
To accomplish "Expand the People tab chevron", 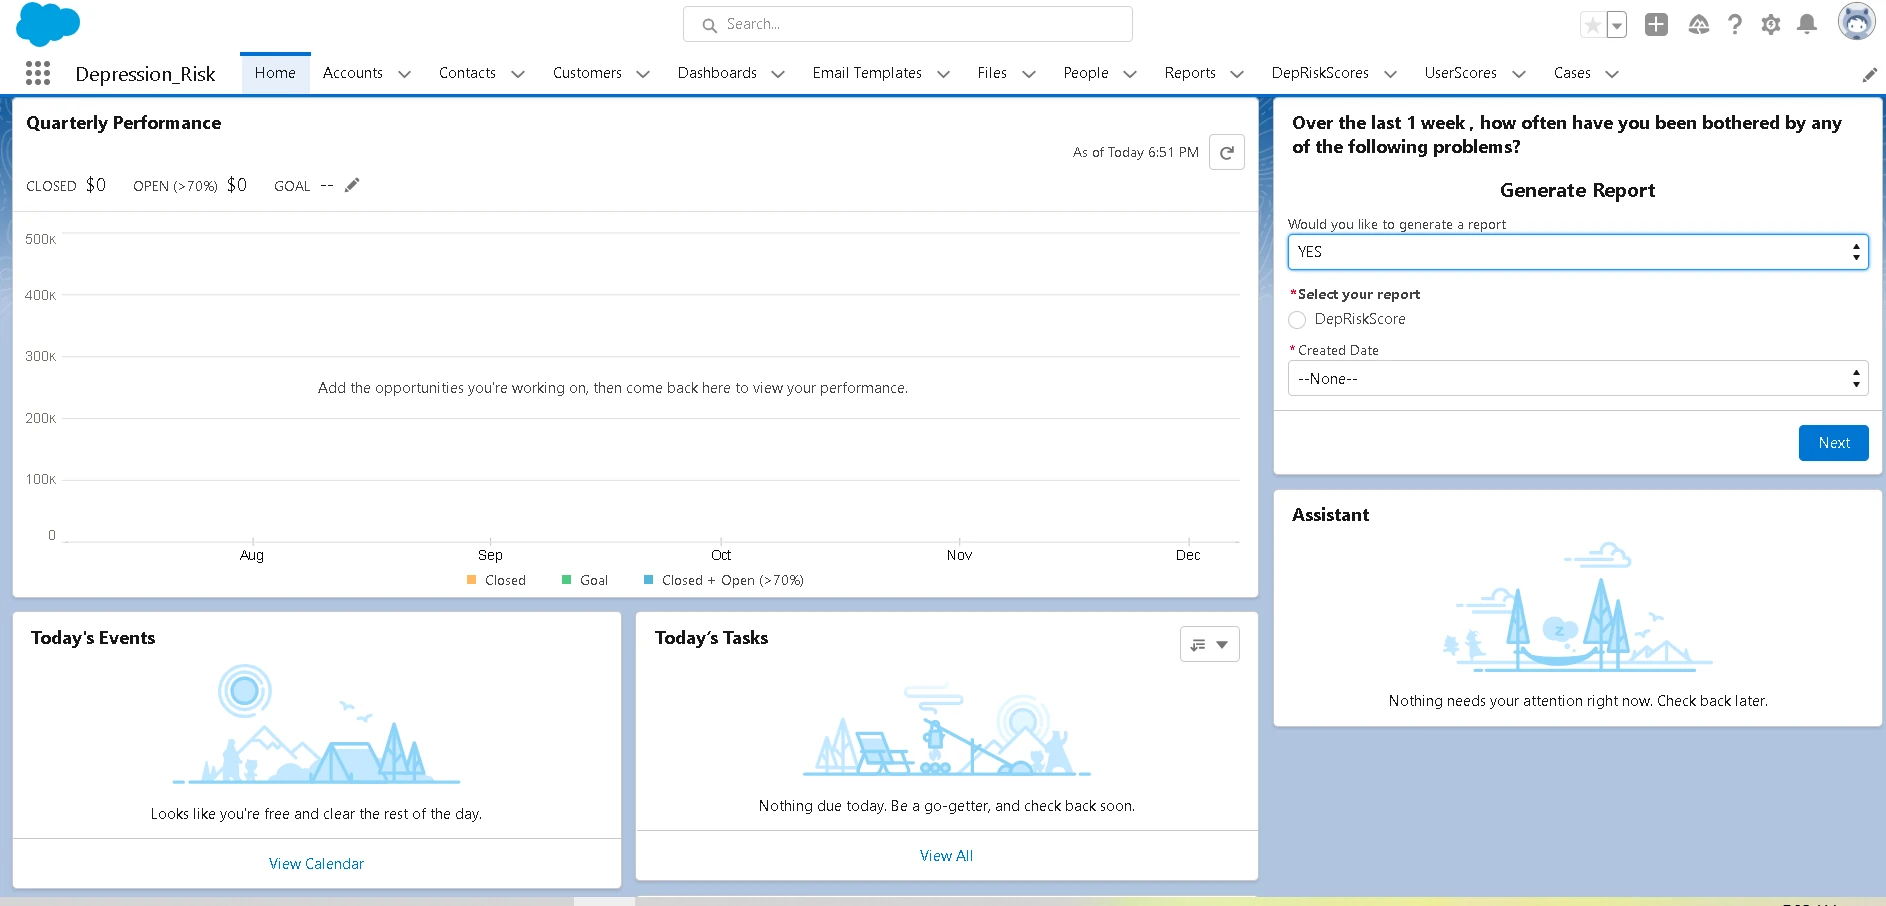I will (1130, 74).
